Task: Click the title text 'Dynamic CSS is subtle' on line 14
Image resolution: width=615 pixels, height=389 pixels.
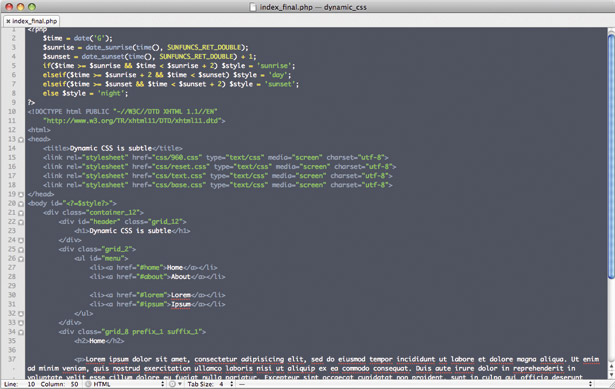Action: pos(111,148)
